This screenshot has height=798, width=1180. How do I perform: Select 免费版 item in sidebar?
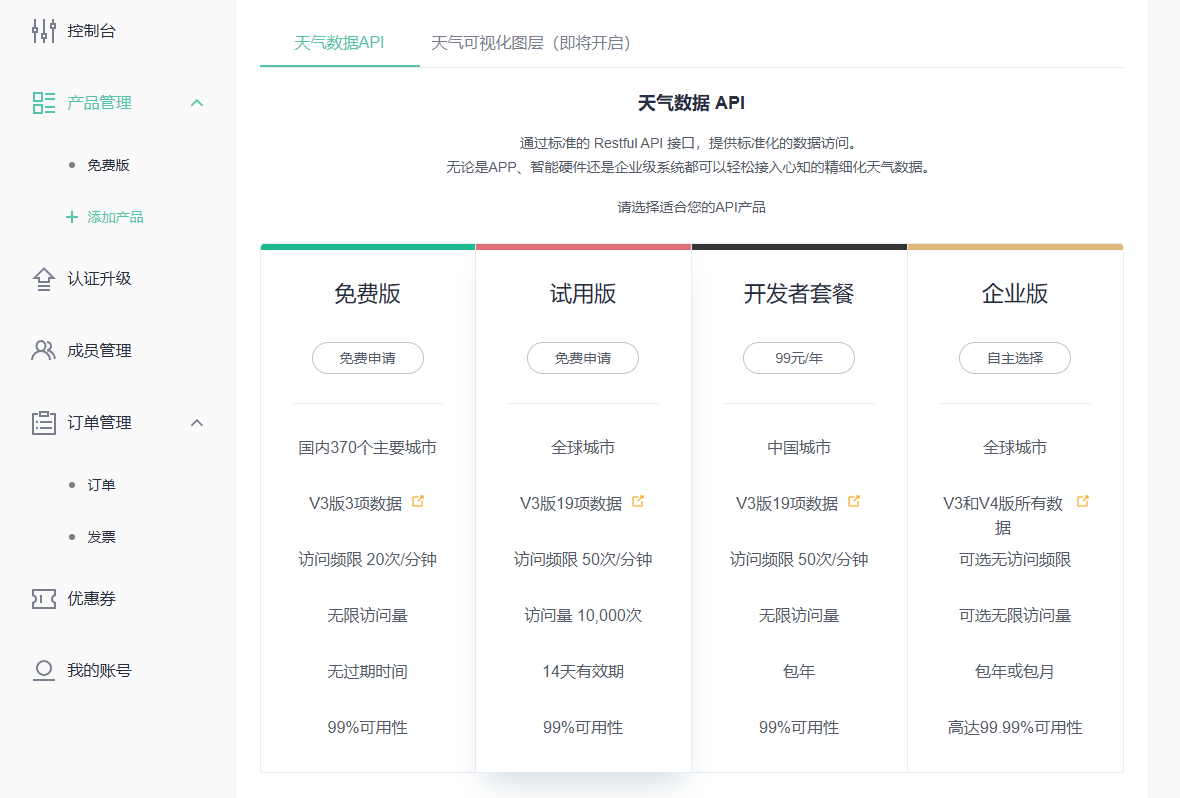pos(108,165)
